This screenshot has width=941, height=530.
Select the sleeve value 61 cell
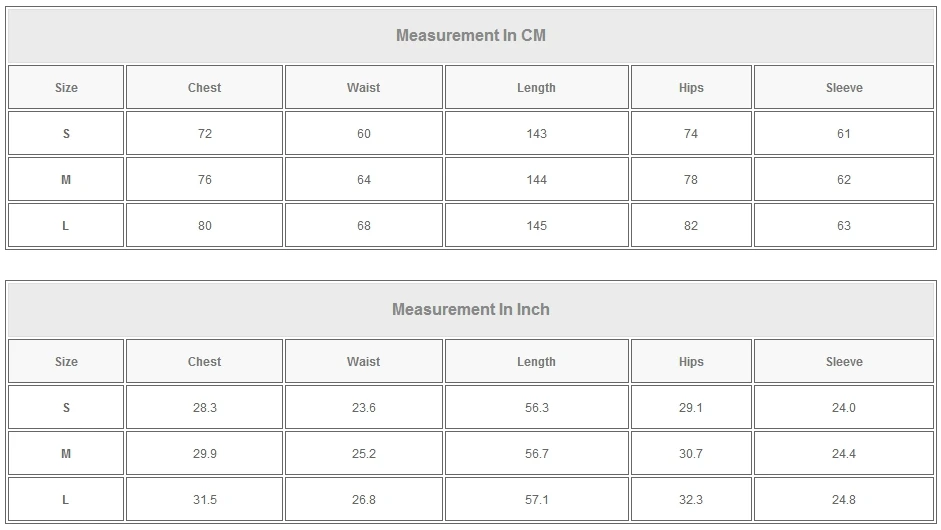click(x=844, y=134)
